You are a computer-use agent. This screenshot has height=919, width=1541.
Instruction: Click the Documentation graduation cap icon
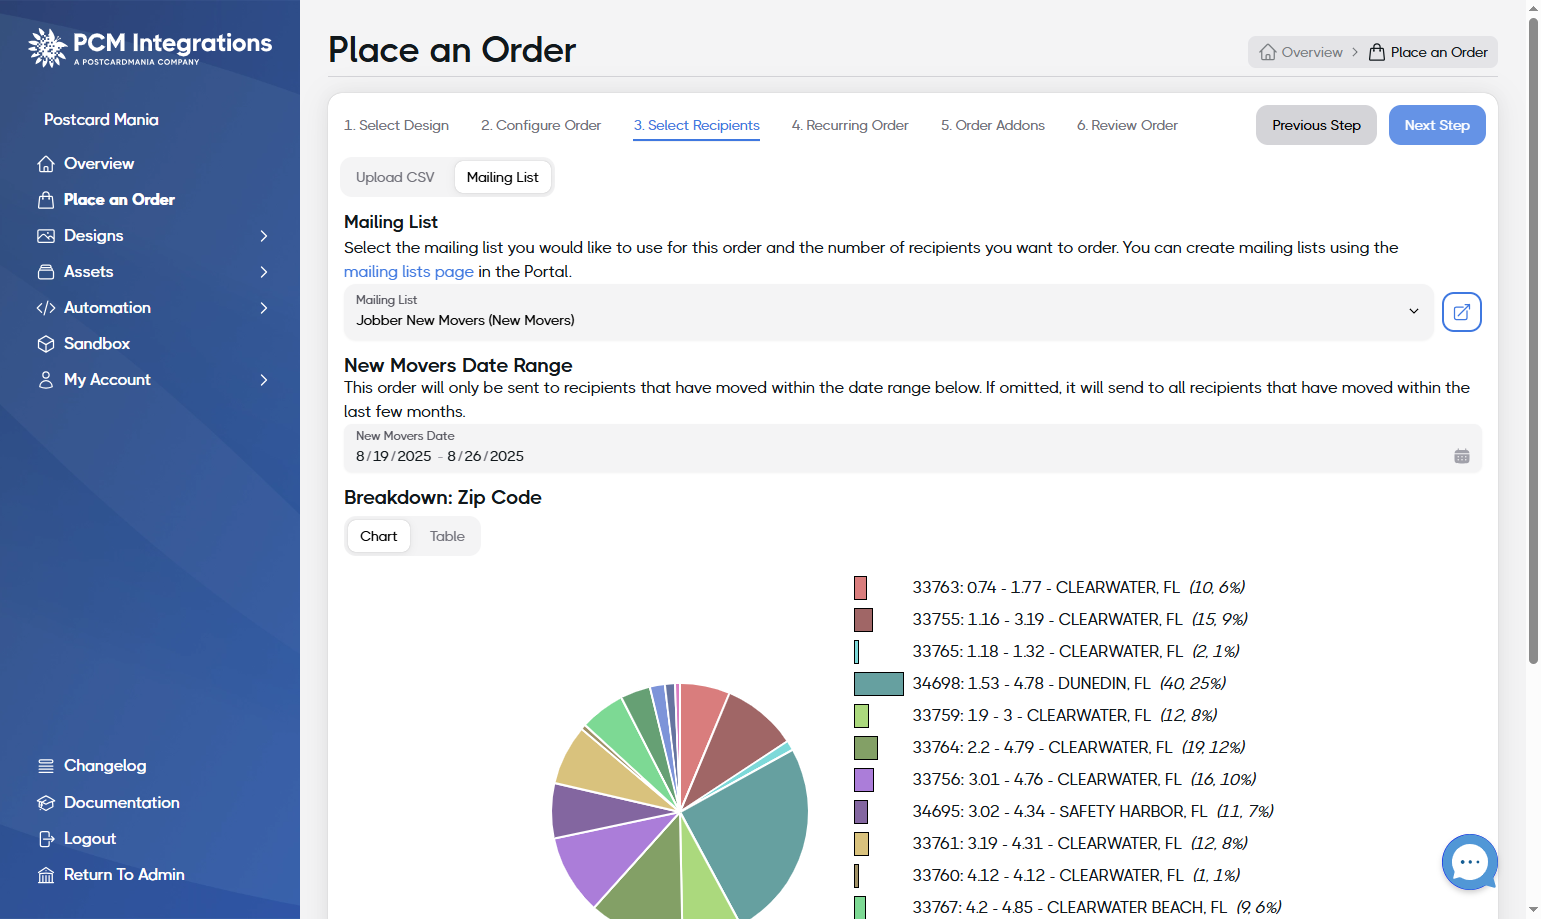[x=46, y=803]
